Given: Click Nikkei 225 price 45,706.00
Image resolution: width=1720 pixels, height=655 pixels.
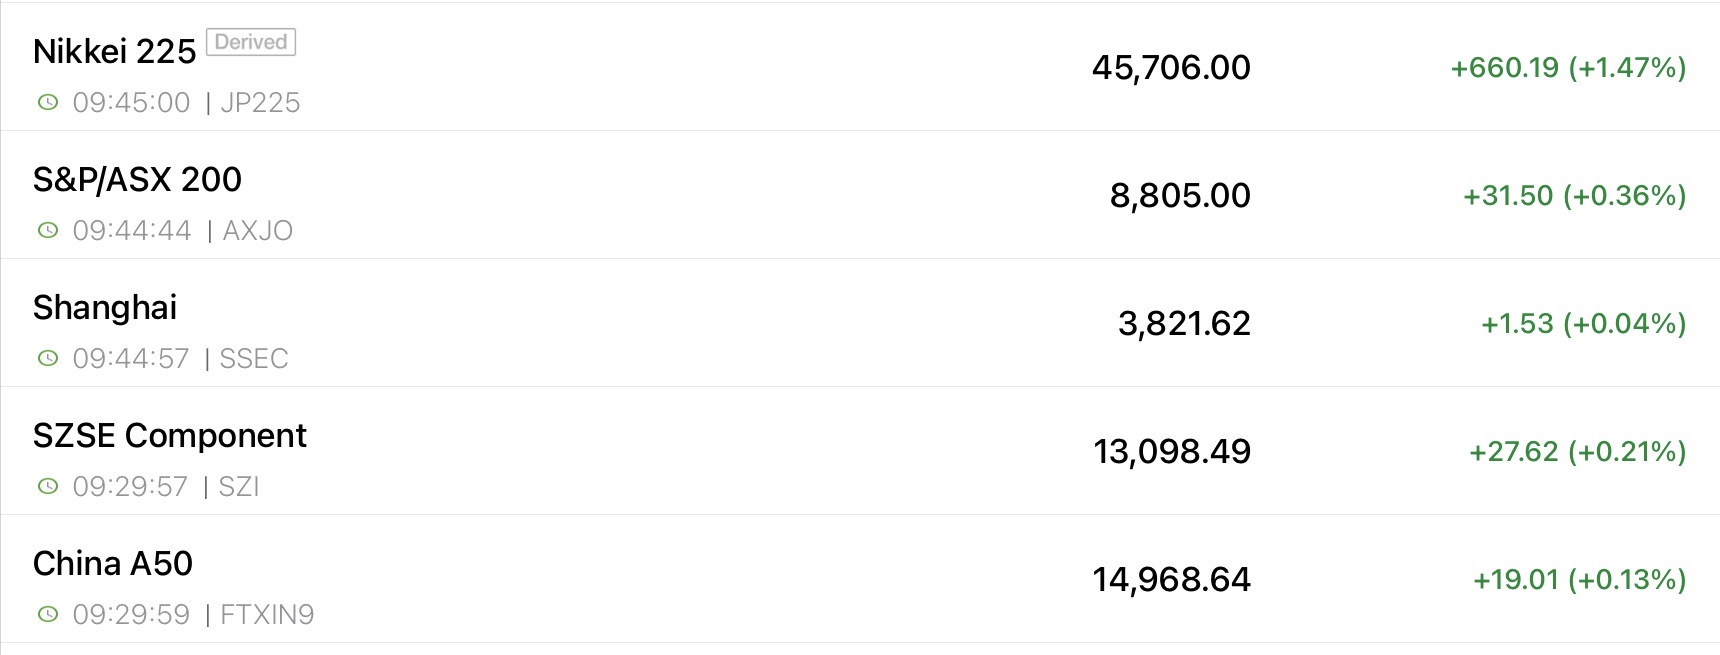Looking at the screenshot, I should pyautogui.click(x=1171, y=68).
